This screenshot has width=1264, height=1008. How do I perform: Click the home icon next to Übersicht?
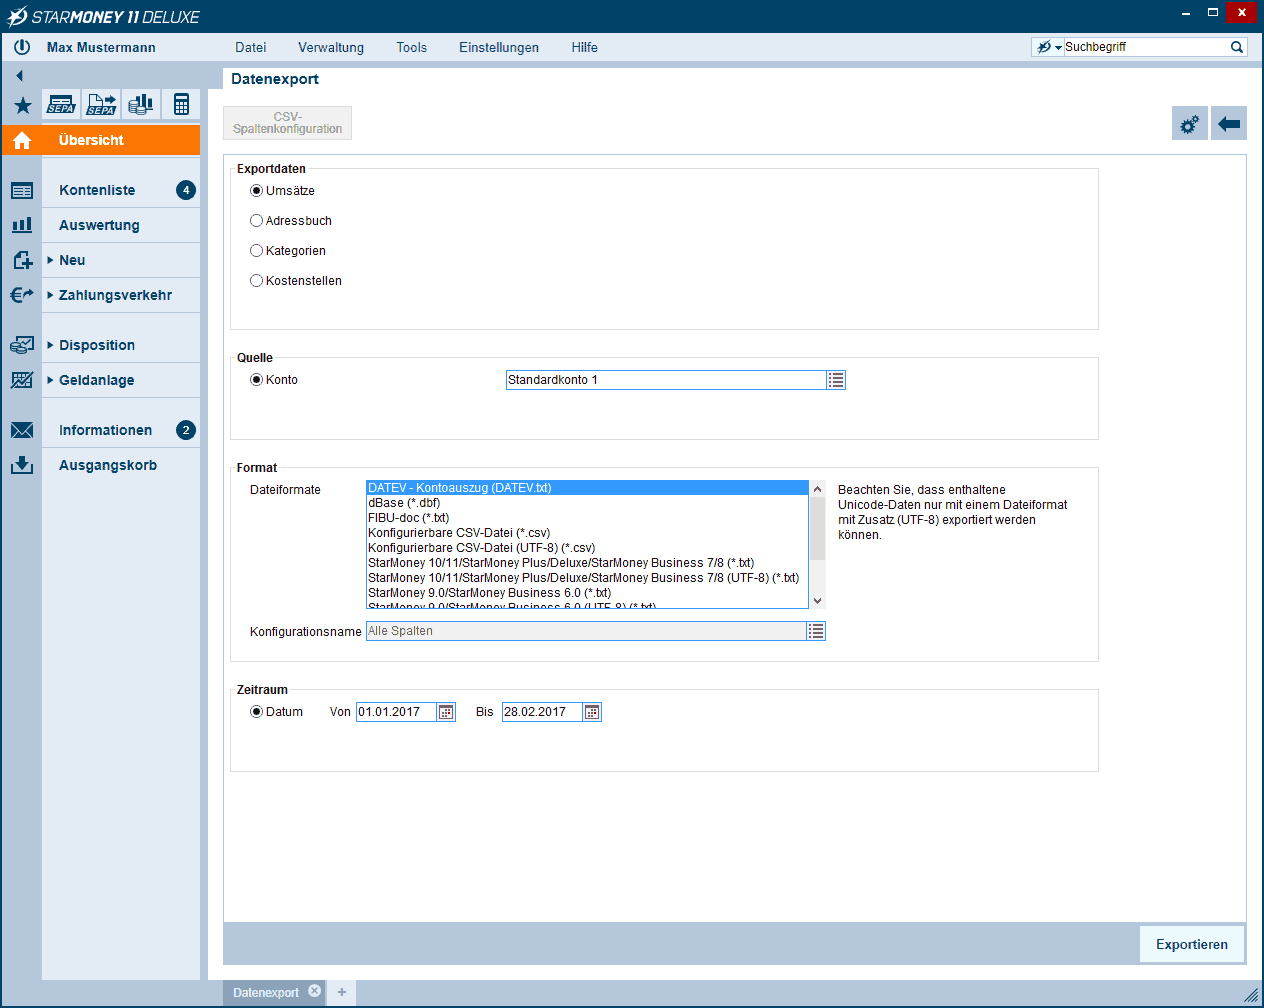click(22, 140)
